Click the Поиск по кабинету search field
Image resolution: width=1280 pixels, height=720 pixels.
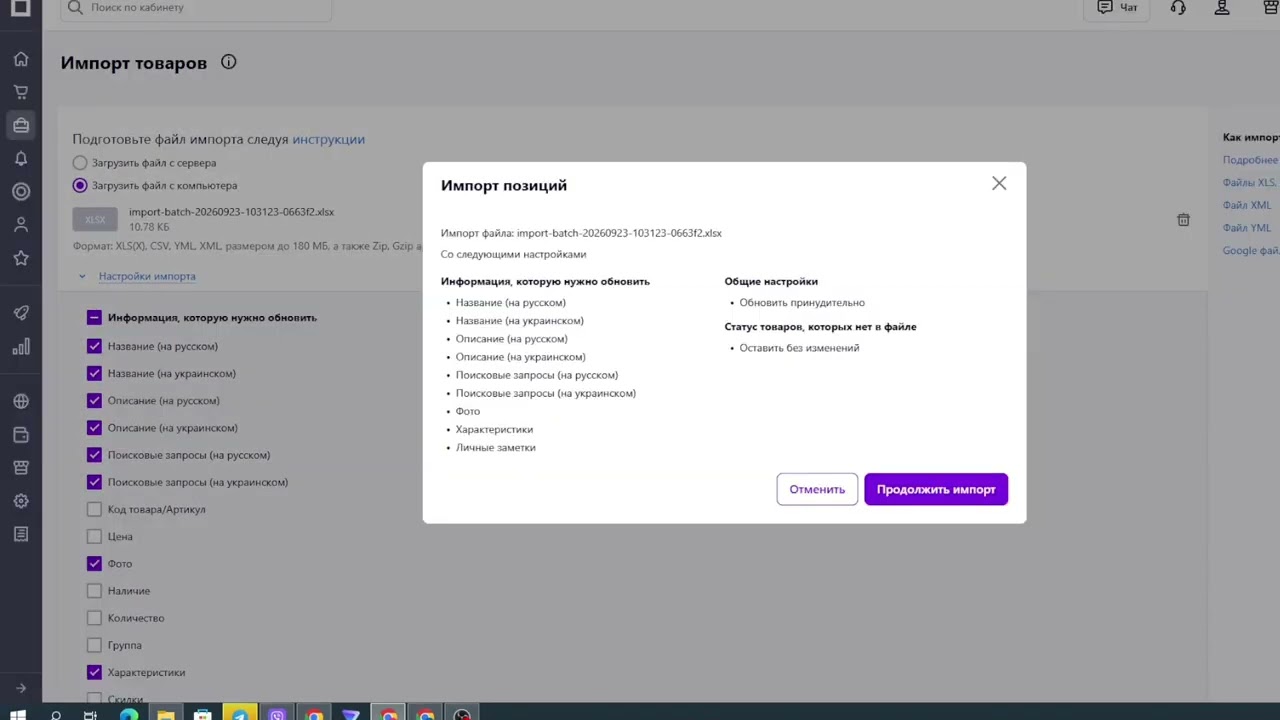[196, 9]
